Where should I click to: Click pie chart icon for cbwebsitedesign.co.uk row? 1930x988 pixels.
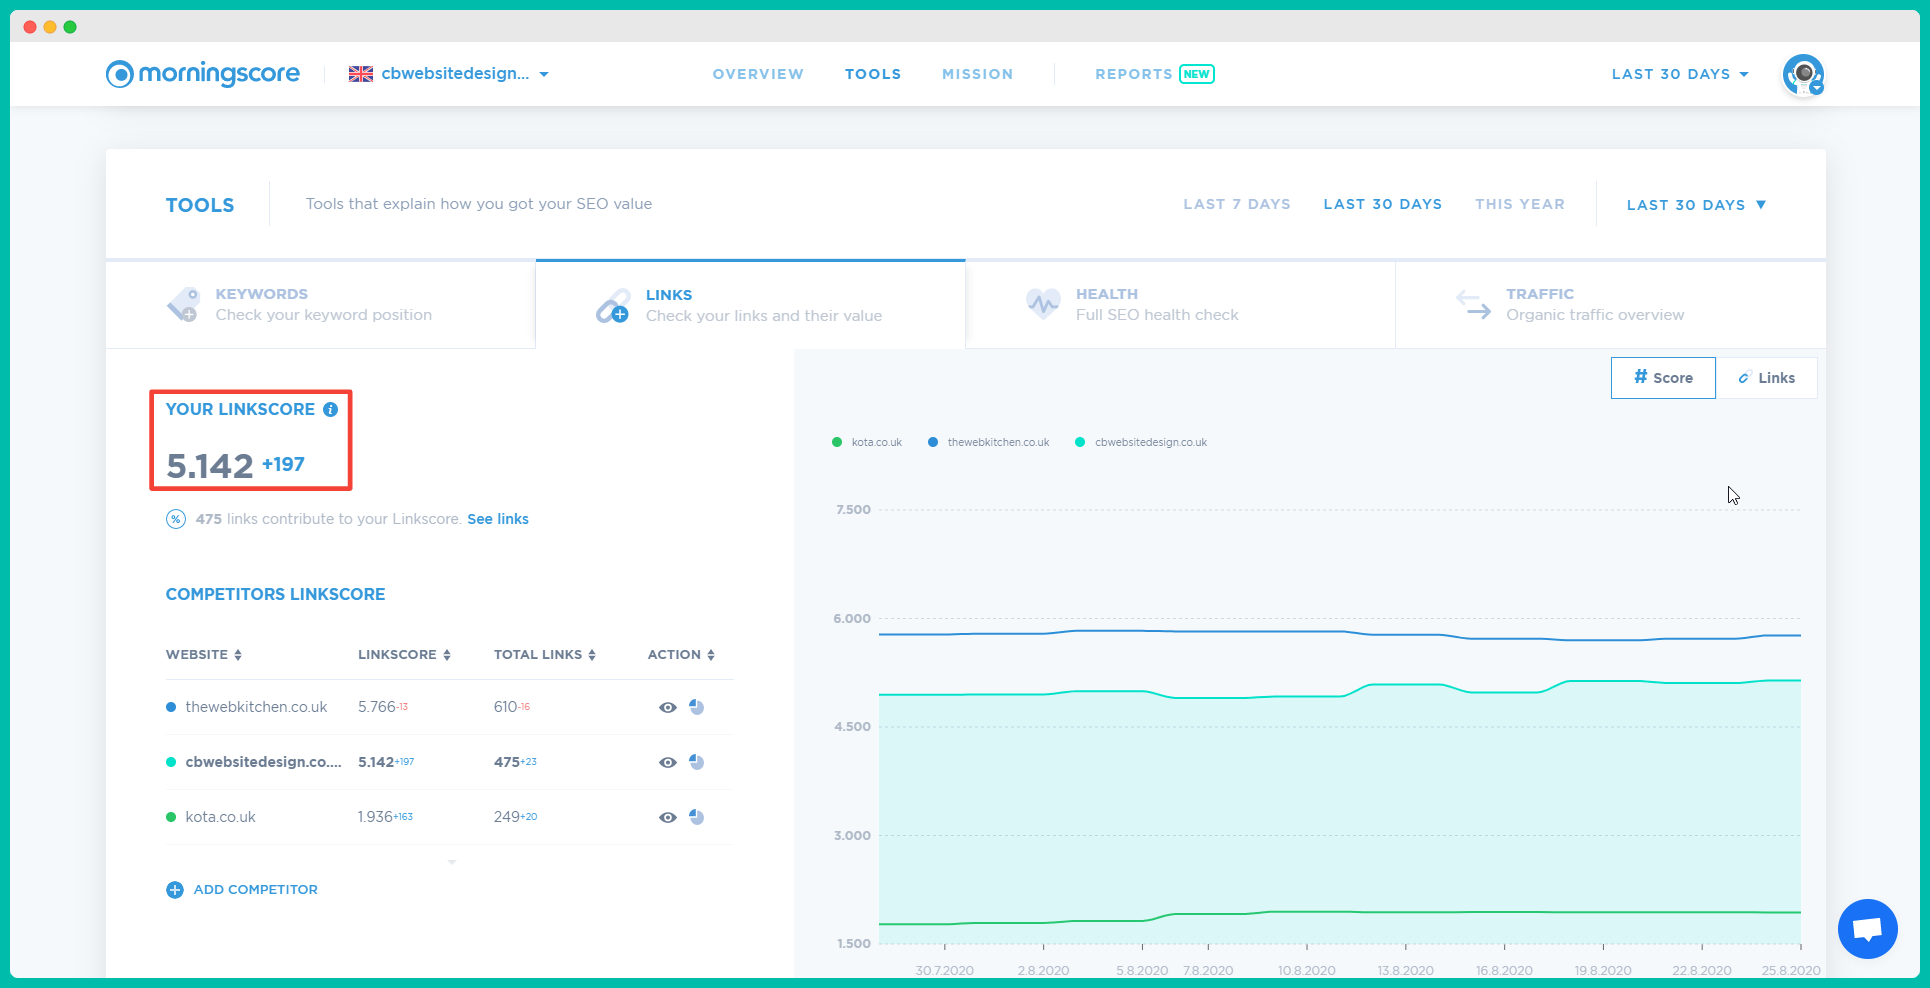697,762
